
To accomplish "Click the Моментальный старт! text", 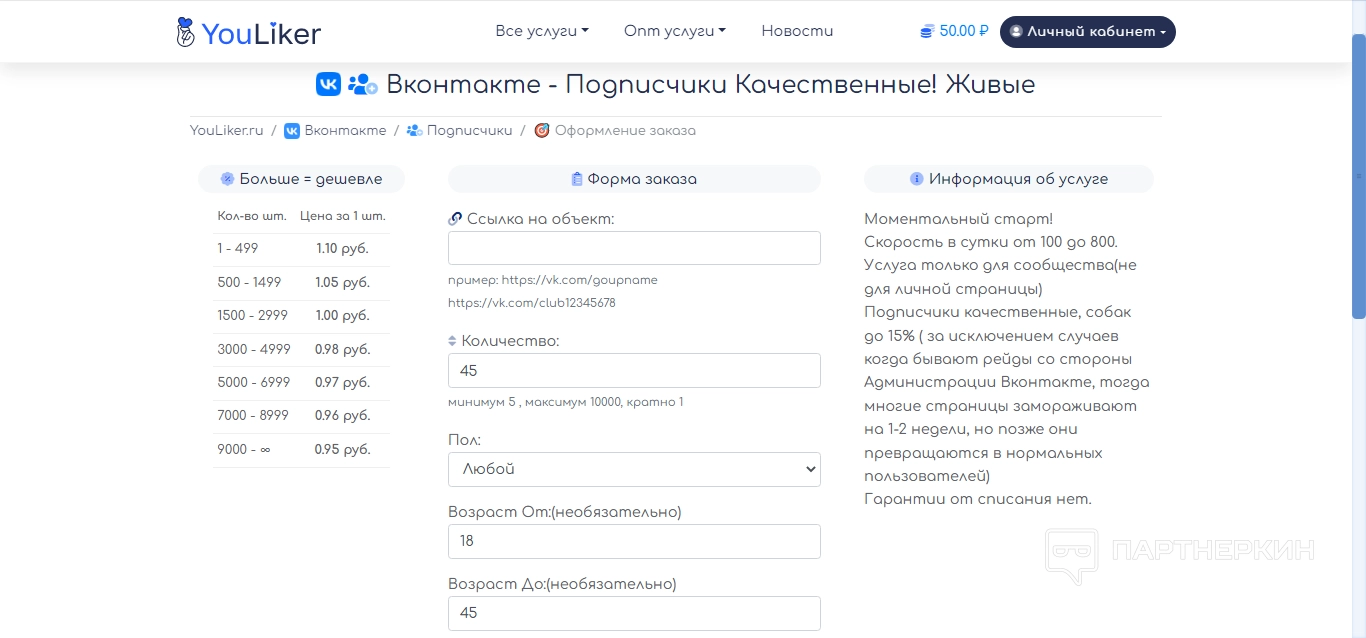I will tap(958, 219).
